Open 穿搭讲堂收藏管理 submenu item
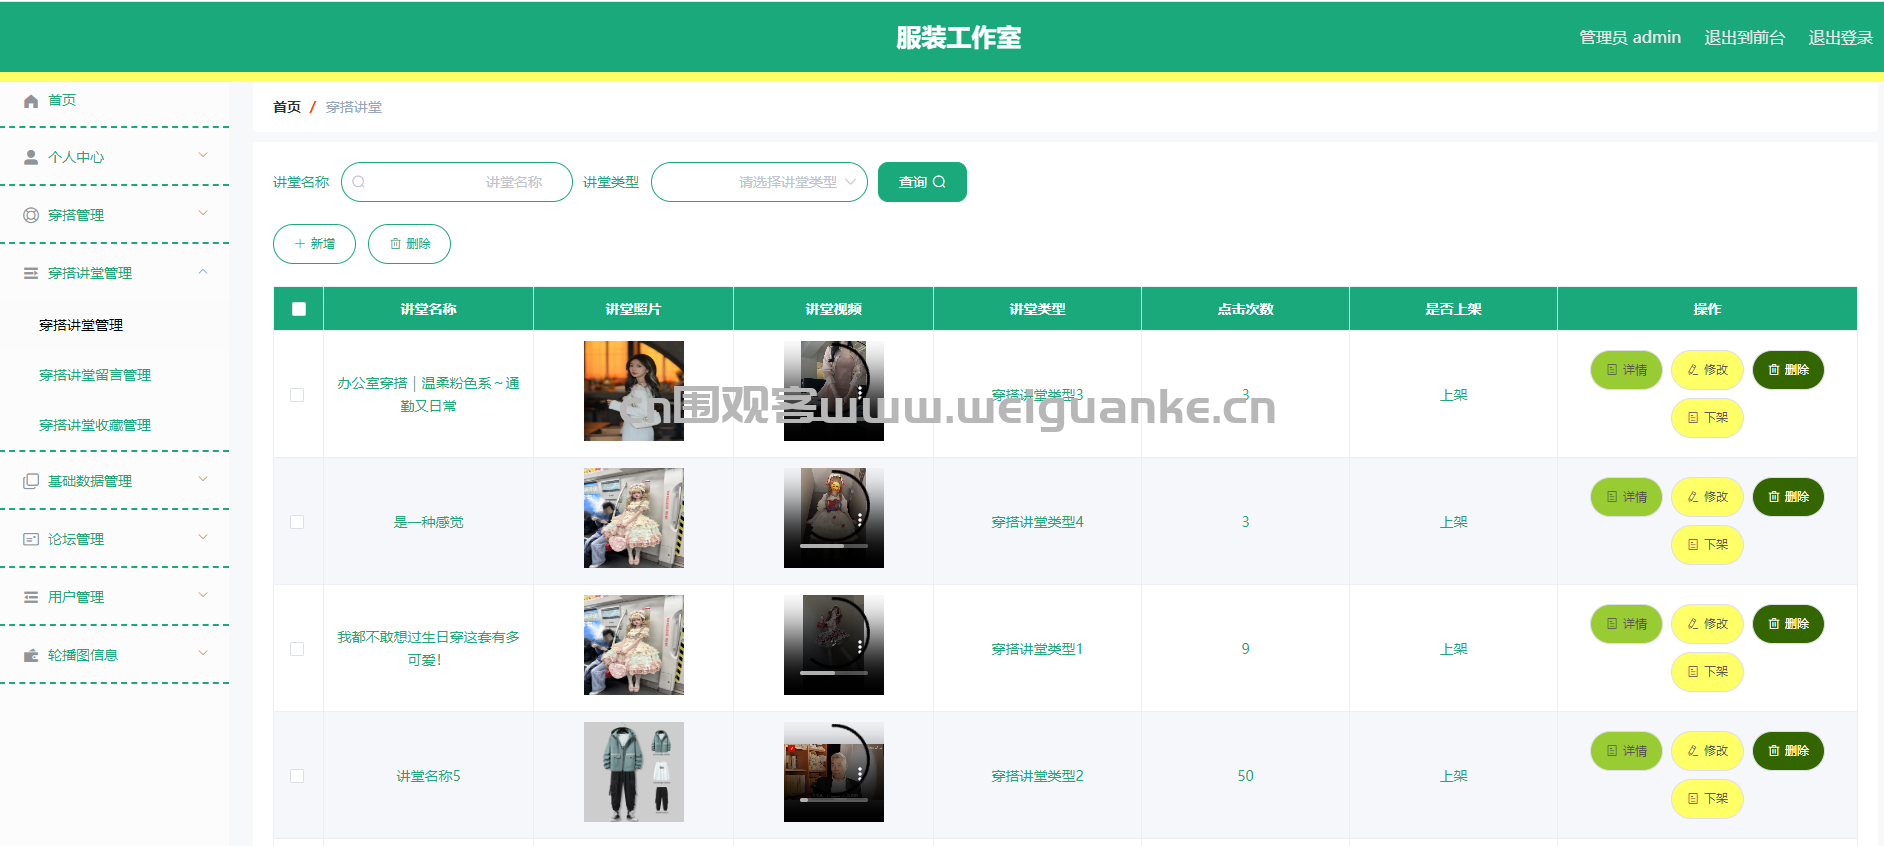This screenshot has height=846, width=1884. [95, 425]
